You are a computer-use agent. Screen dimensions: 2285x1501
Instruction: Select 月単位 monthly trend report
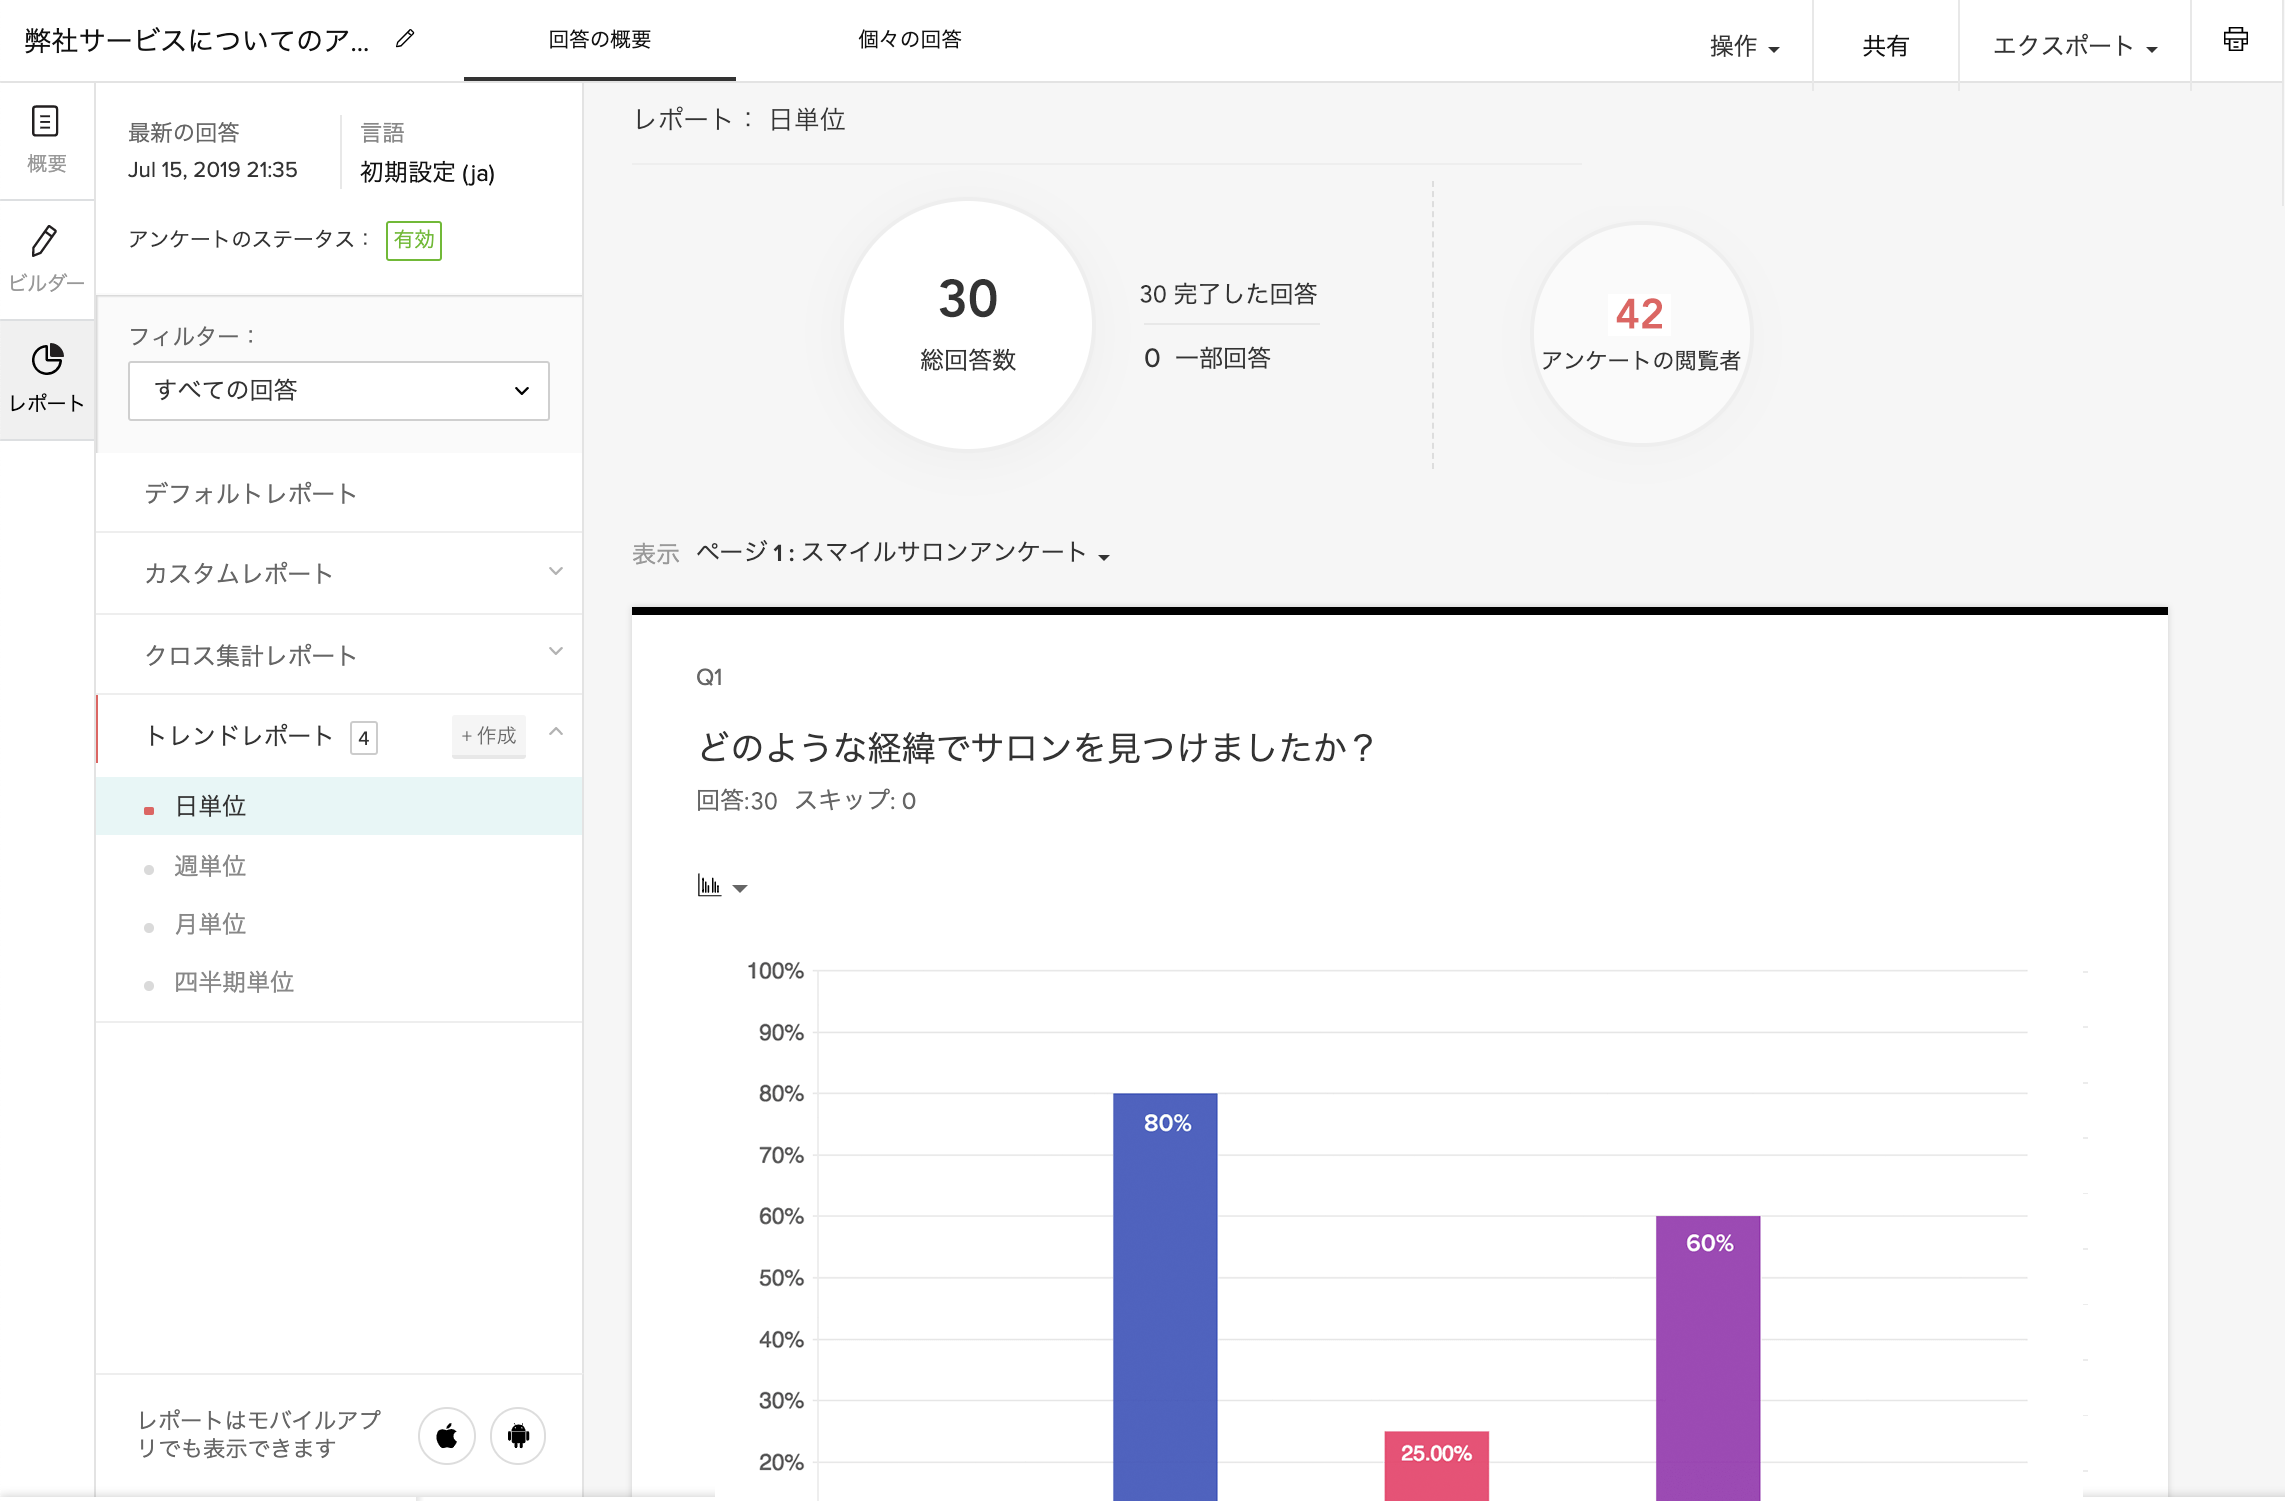[x=210, y=924]
